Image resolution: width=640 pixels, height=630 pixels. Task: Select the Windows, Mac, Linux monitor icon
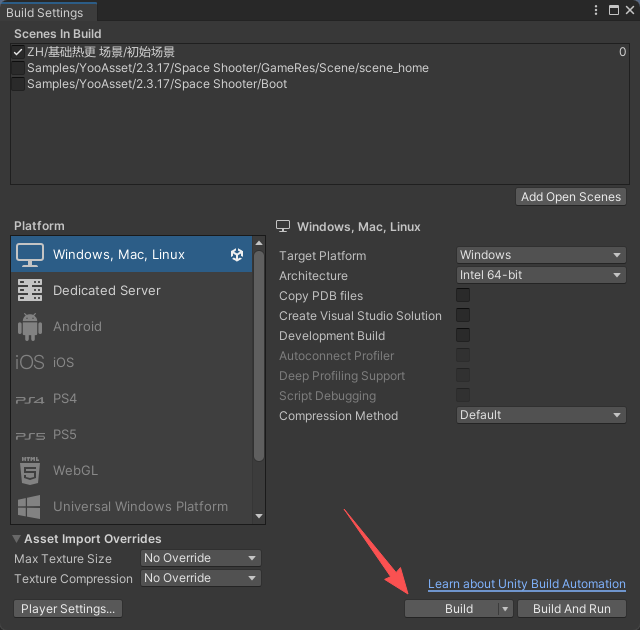coord(30,255)
